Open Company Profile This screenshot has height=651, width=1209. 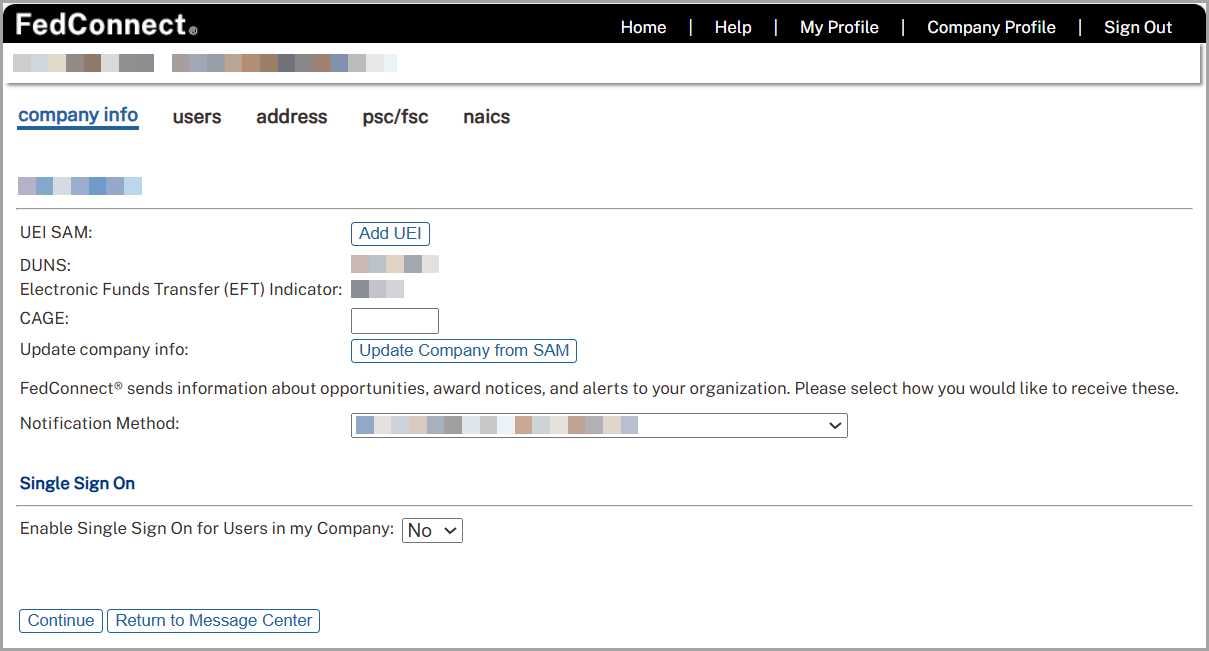(x=991, y=27)
